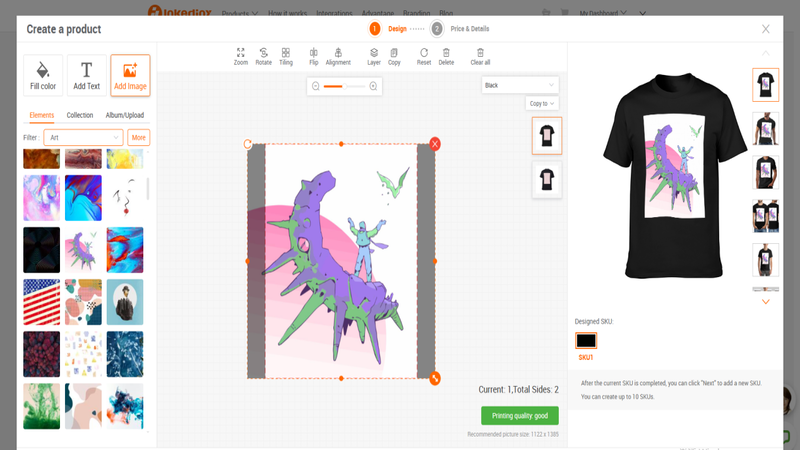Open the Black color dropdown
Viewport: 800px width, 450px height.
(520, 85)
